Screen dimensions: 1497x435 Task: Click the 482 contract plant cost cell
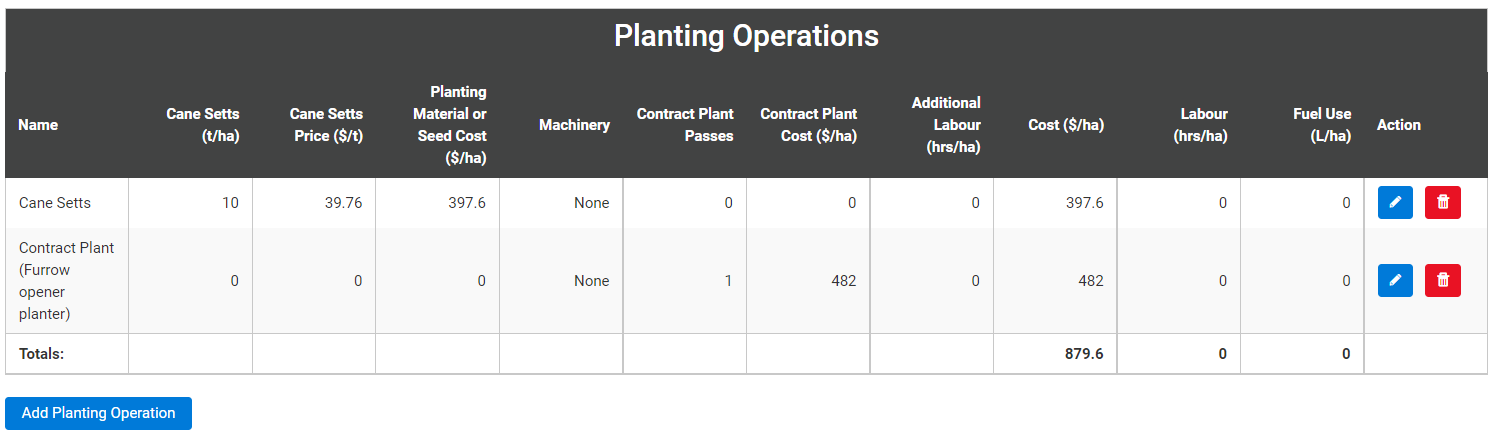[x=843, y=281]
